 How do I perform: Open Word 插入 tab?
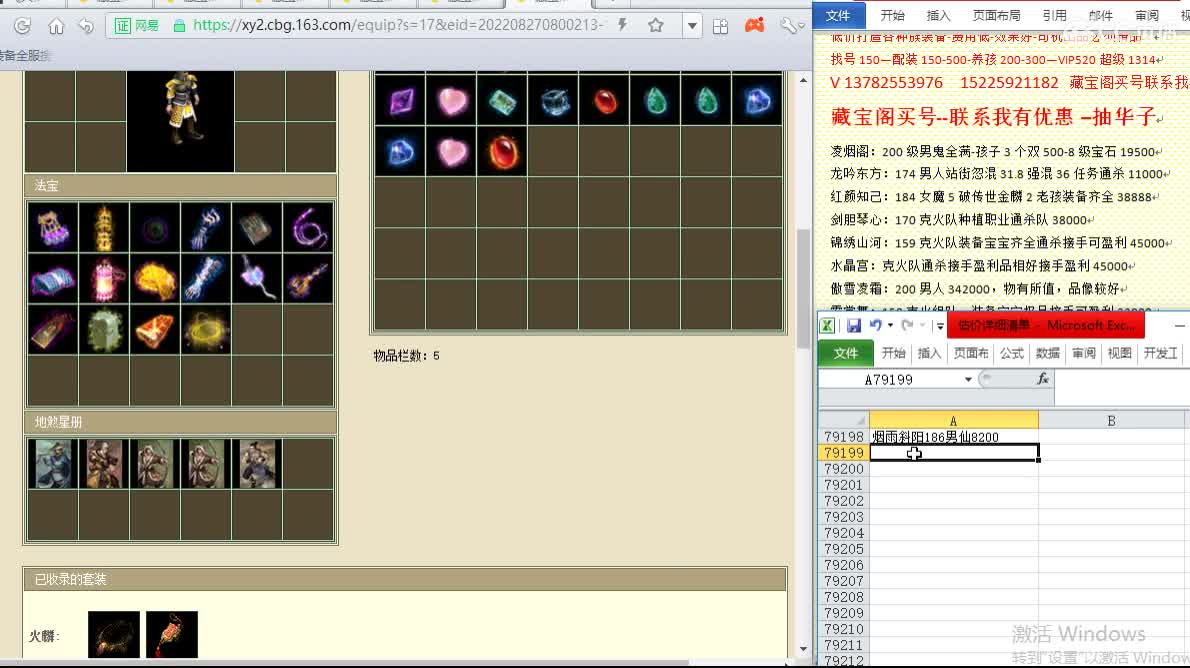click(939, 15)
